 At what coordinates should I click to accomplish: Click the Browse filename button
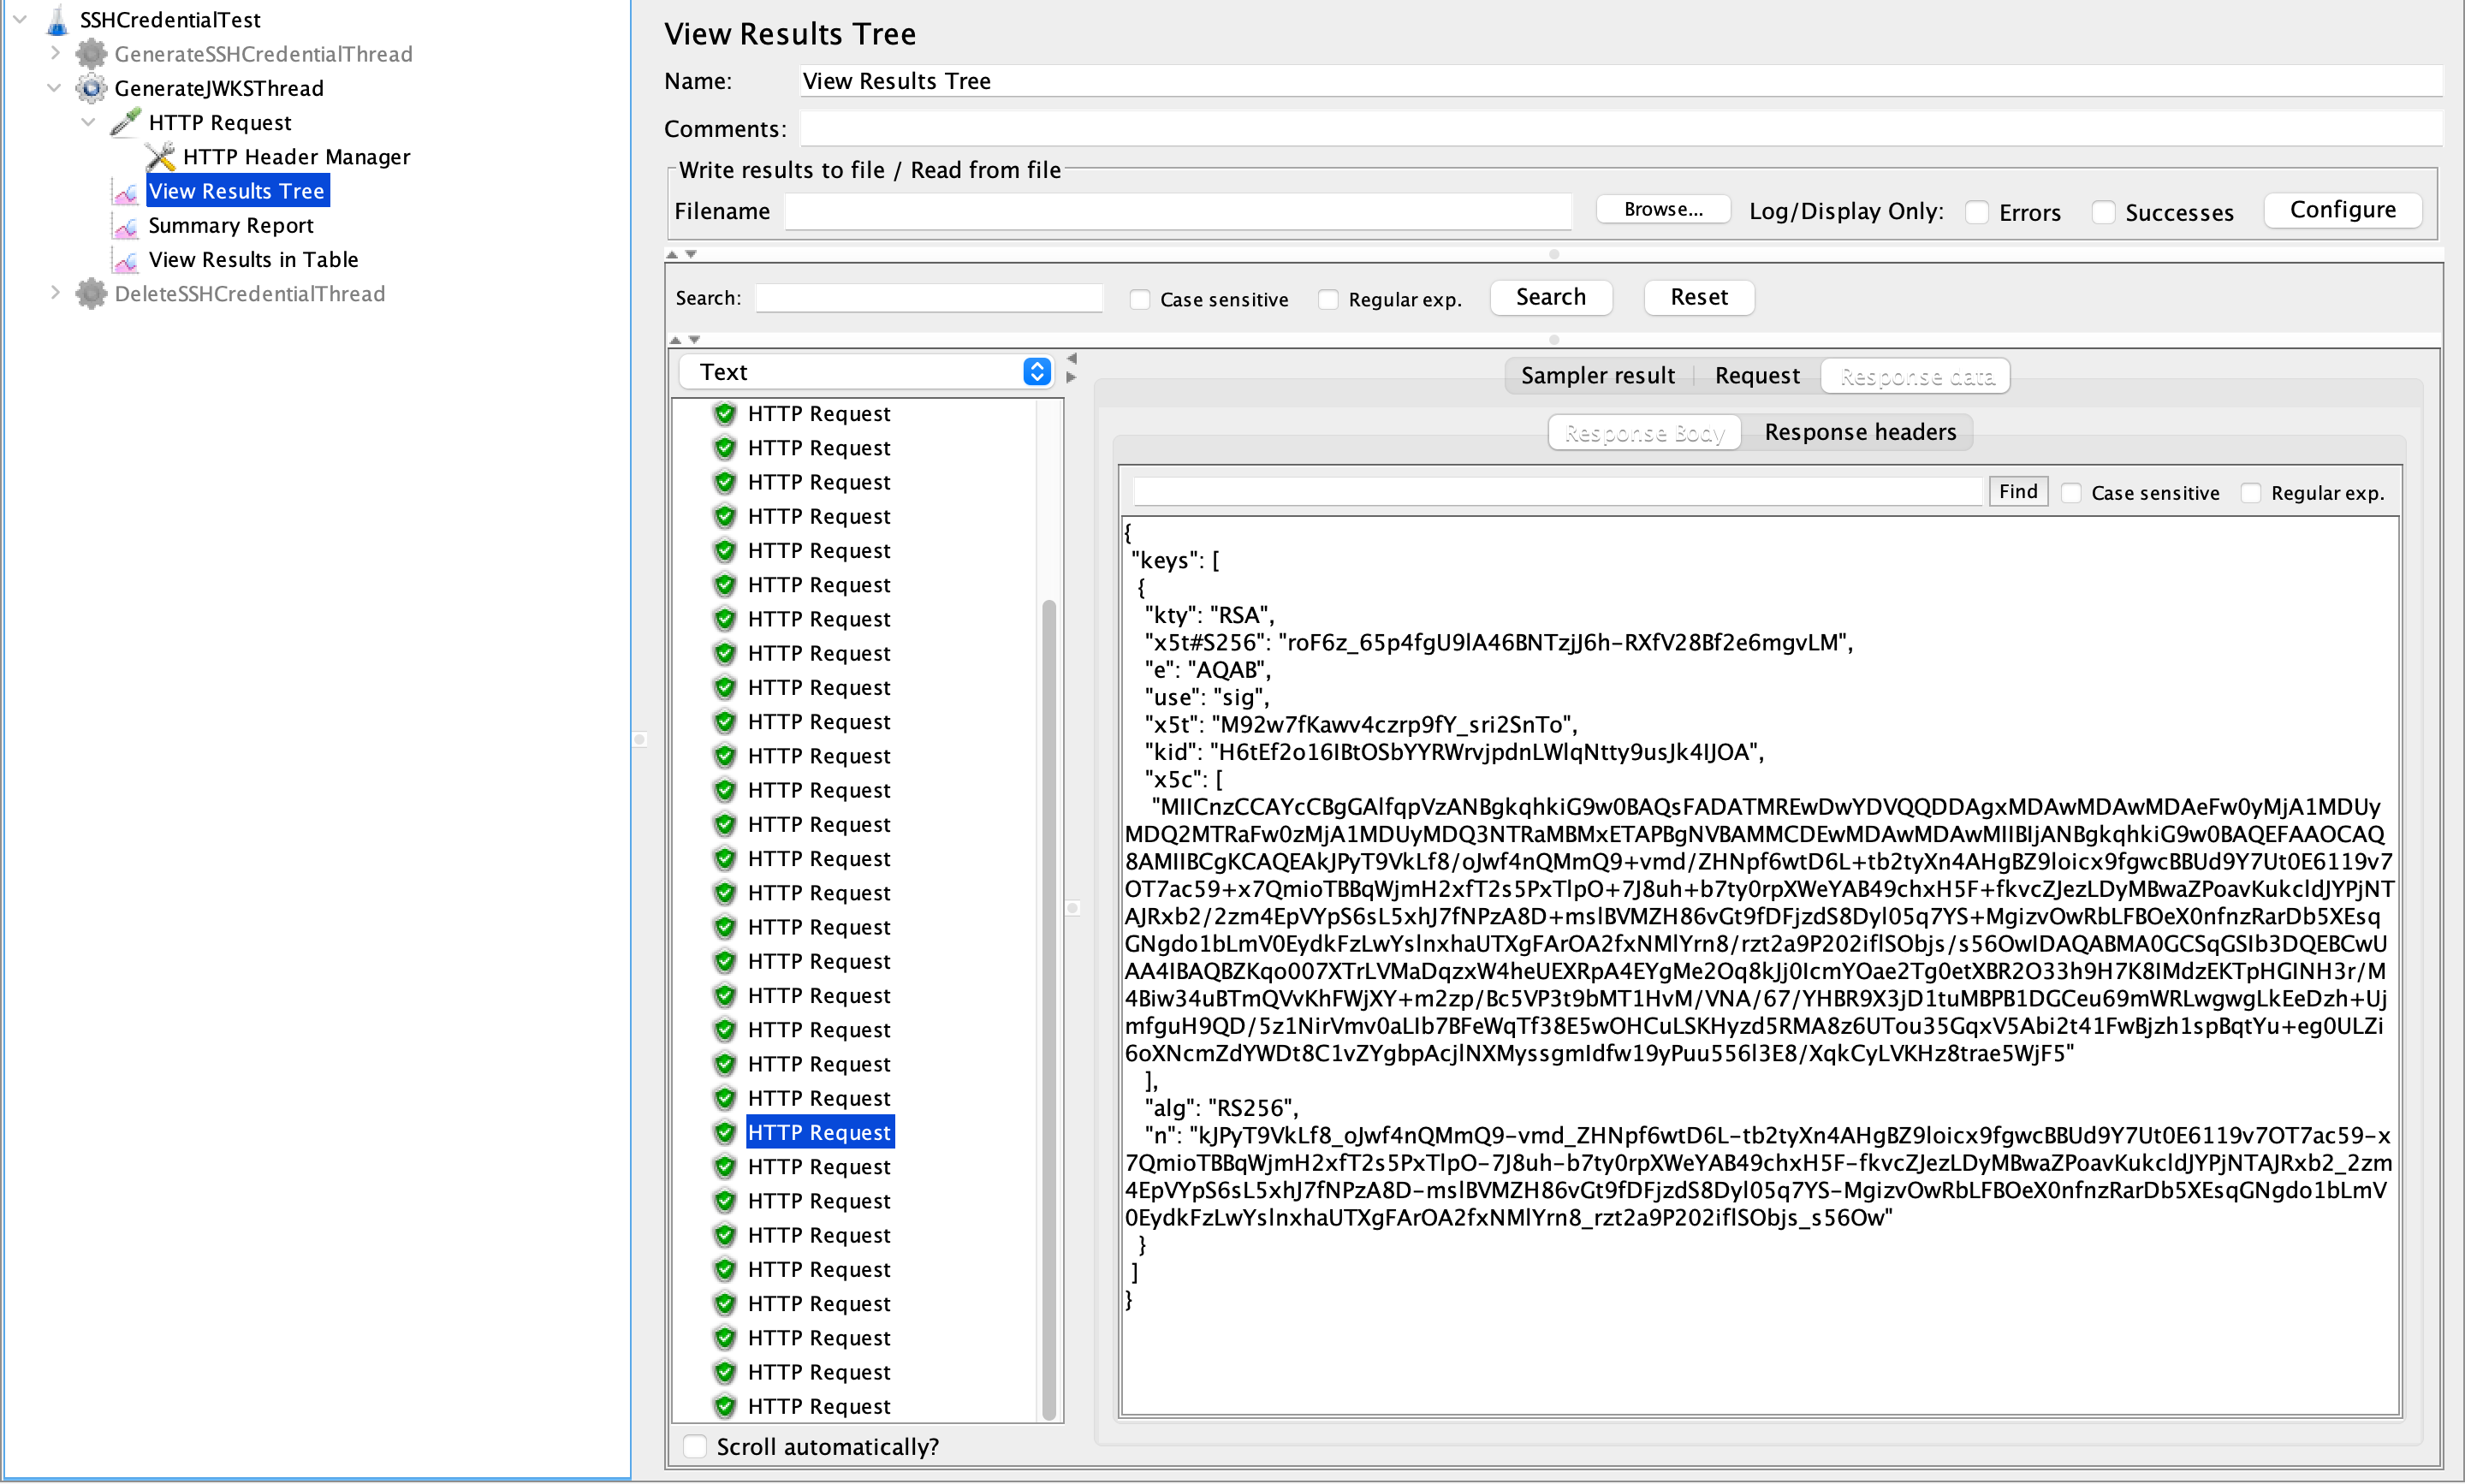[x=1657, y=210]
